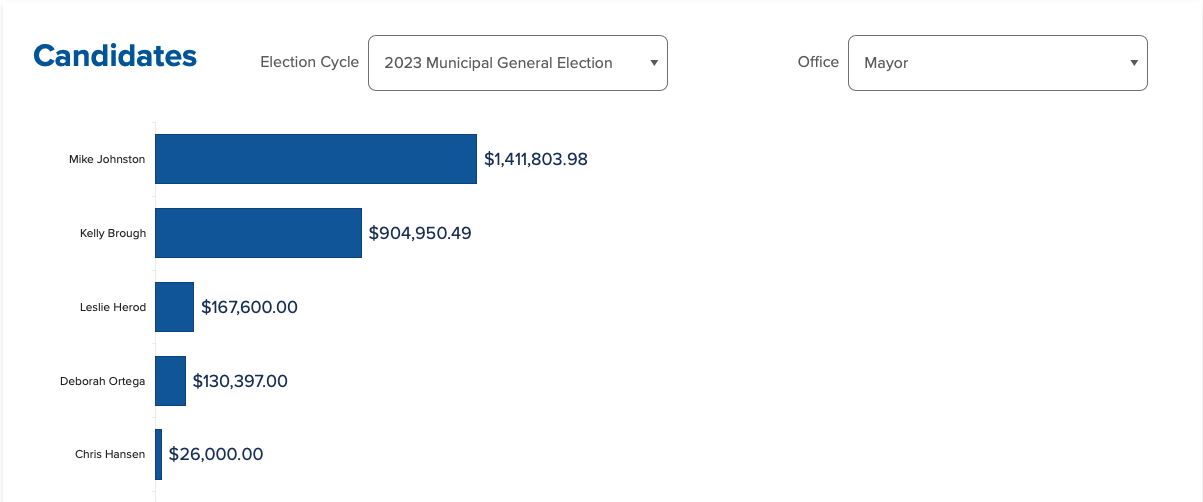The height and width of the screenshot is (502, 1203).
Task: Click the Deborah Ortega name label
Action: 103,381
